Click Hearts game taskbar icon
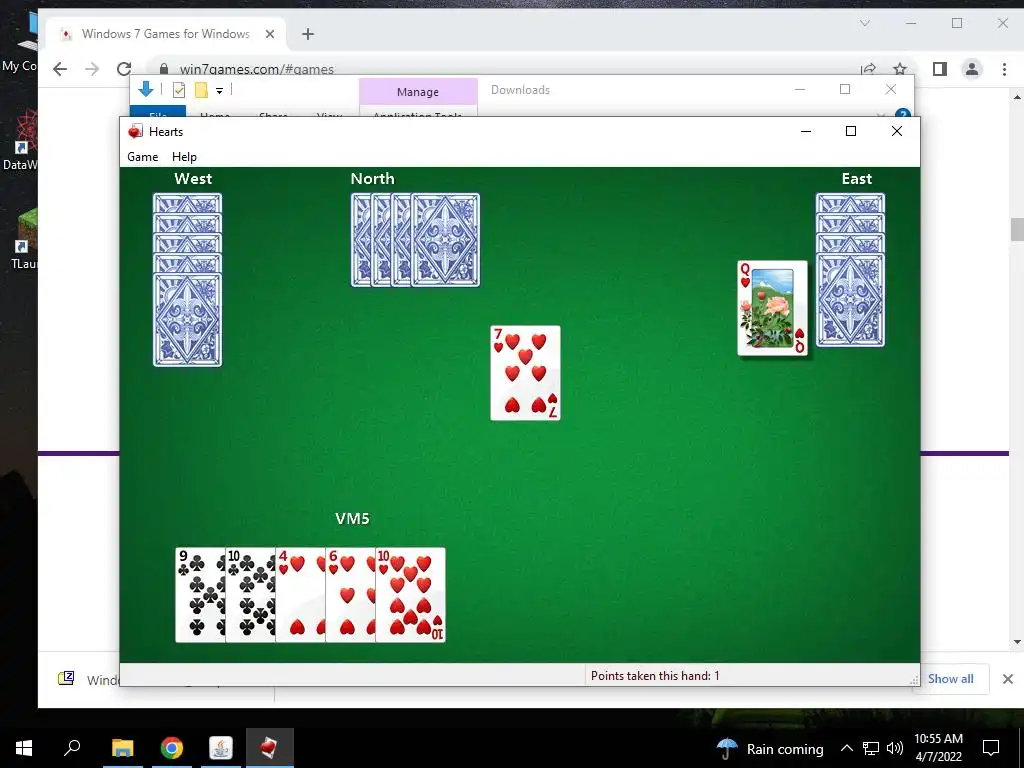 [270, 748]
